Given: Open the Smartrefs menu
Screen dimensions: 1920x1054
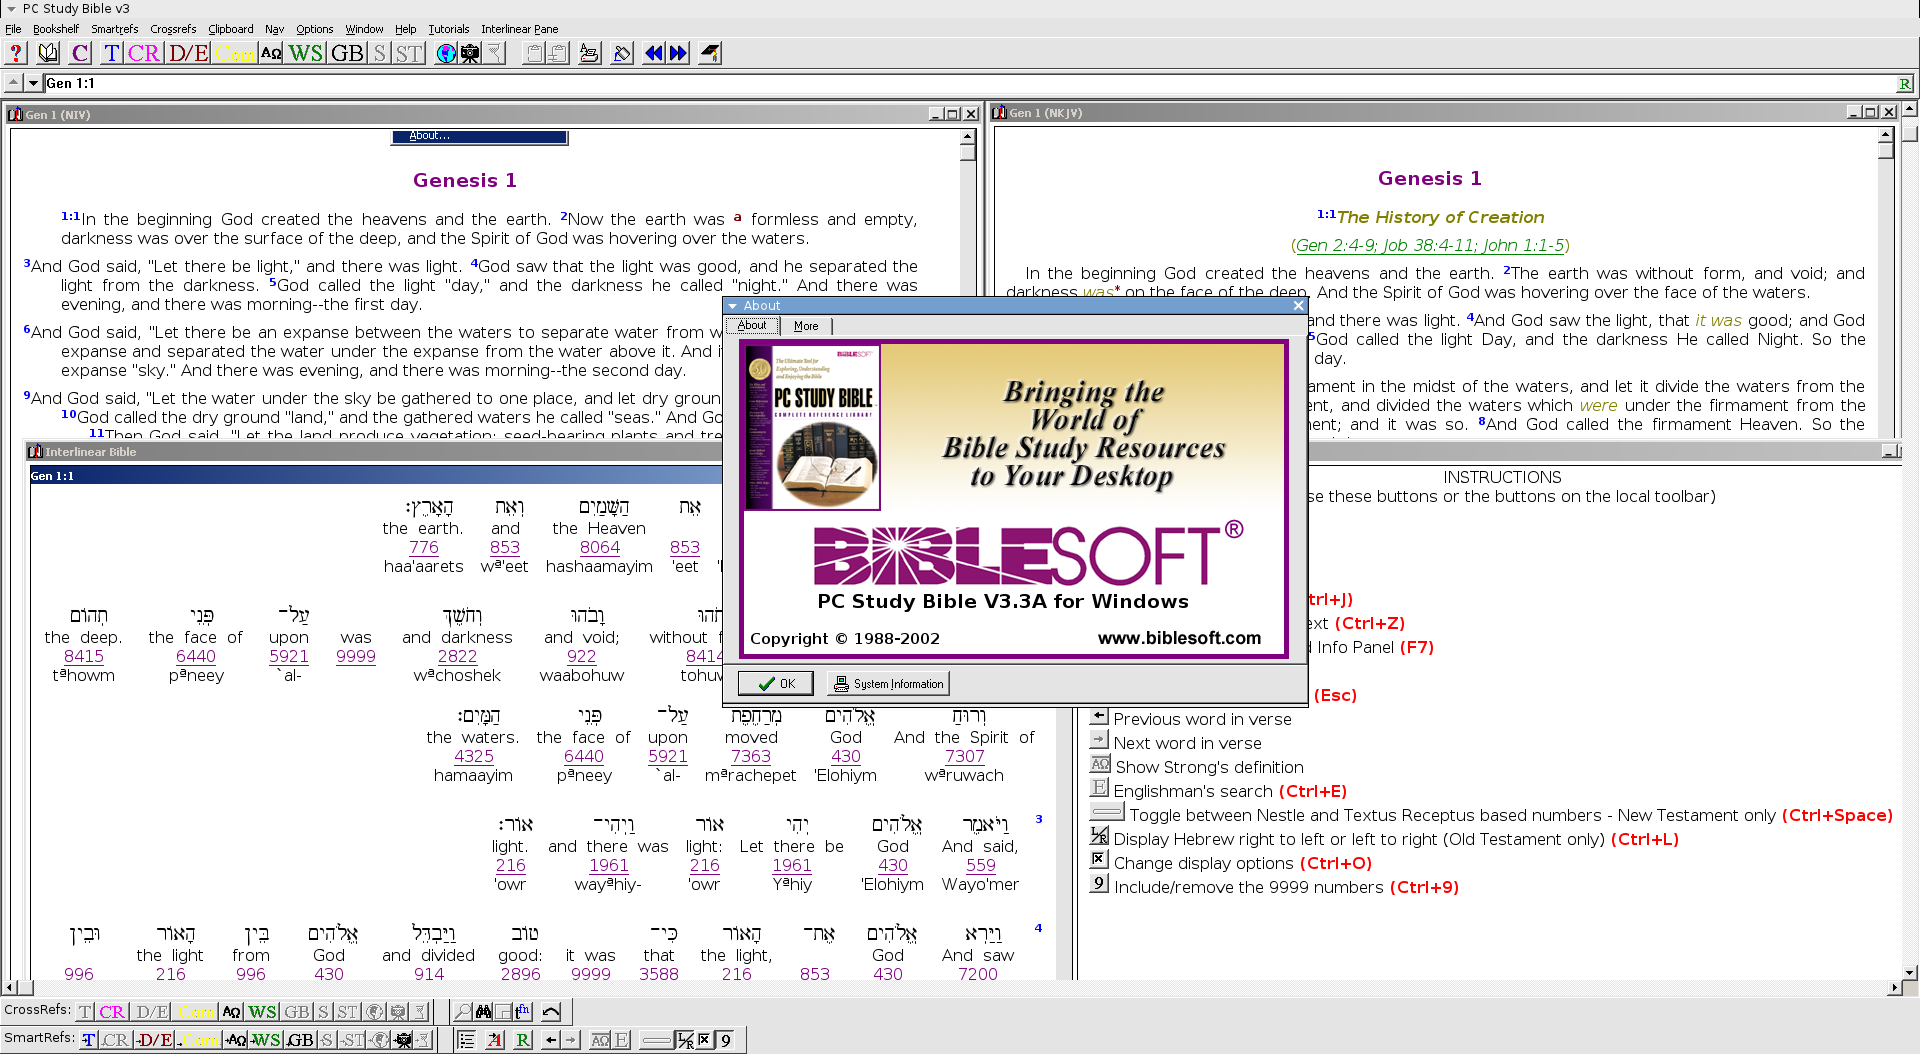Looking at the screenshot, I should 115,29.
